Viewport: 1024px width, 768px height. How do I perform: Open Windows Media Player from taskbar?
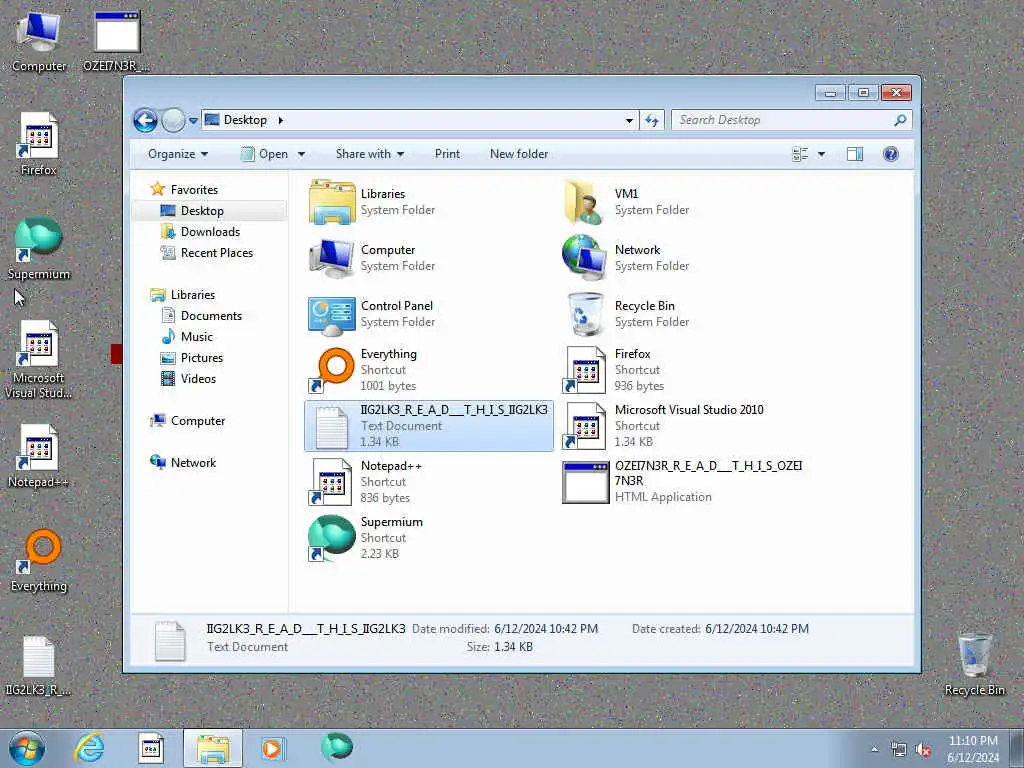(272, 748)
